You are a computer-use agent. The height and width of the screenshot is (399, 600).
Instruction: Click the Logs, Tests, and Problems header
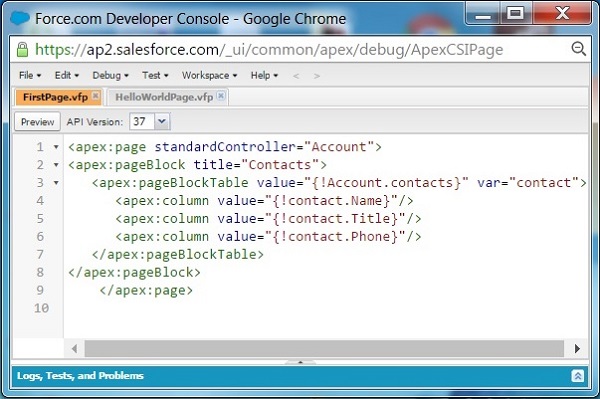tap(80, 376)
